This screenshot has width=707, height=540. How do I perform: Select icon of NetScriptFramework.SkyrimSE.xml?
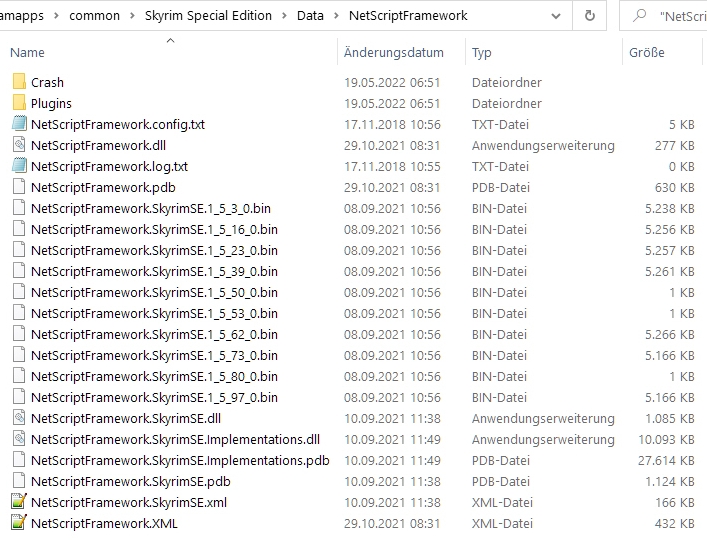(19, 502)
